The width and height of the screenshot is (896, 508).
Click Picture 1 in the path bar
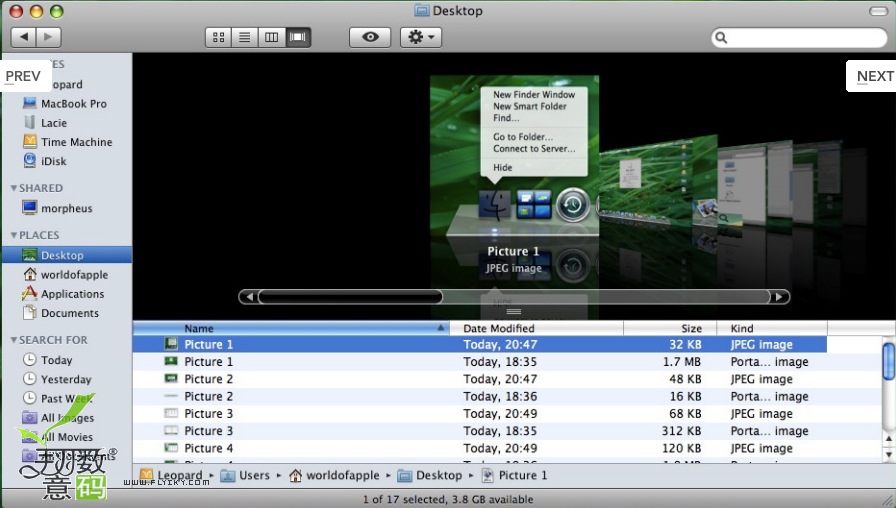[514, 475]
